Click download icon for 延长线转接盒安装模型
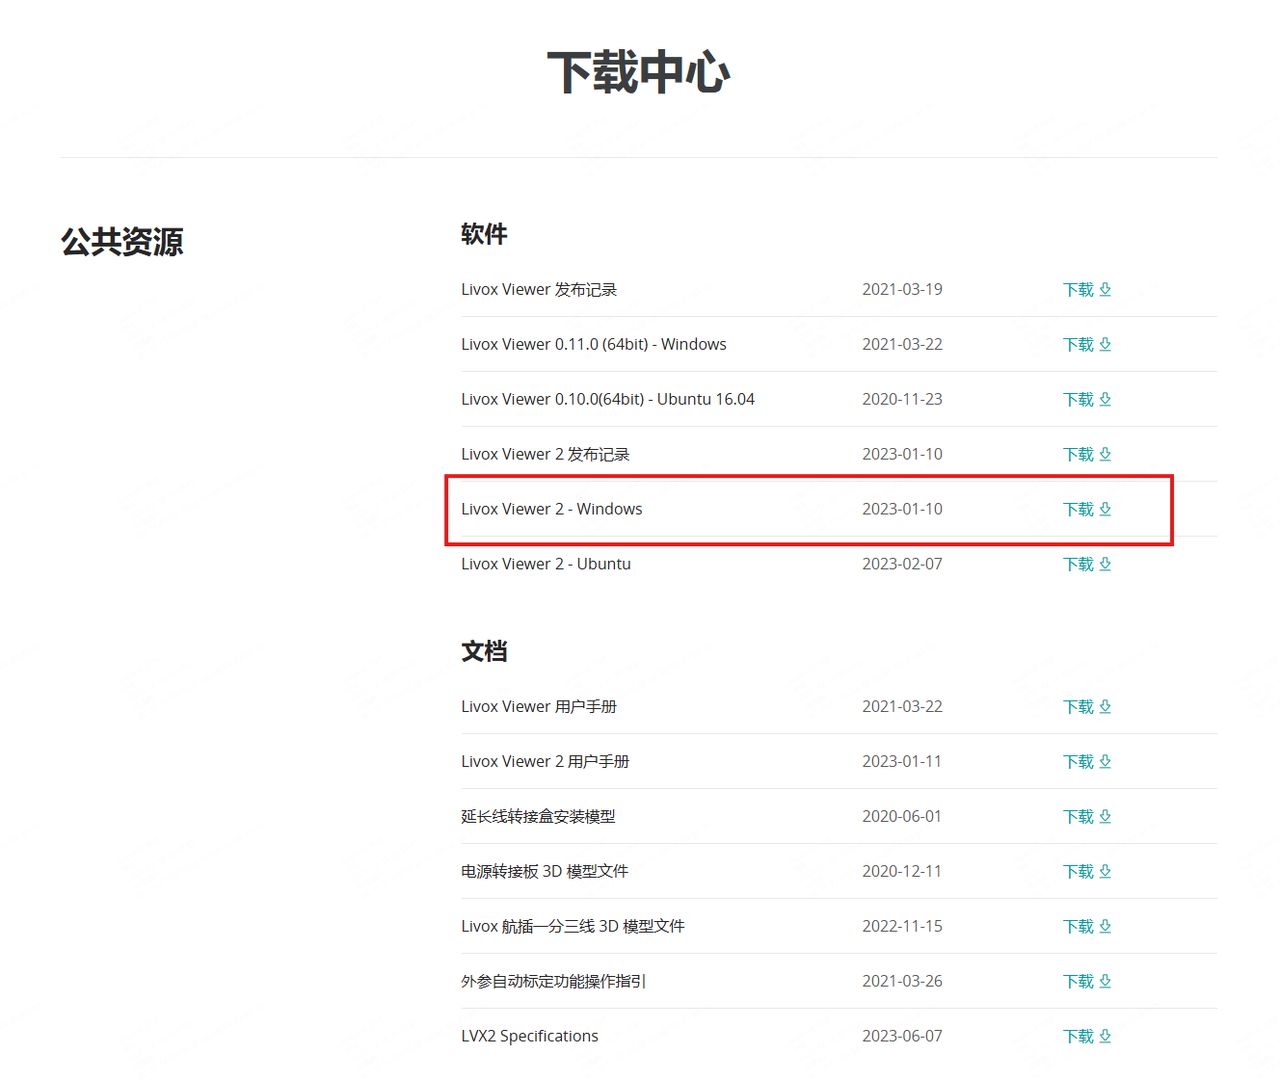This screenshot has width=1280, height=1080. (1105, 816)
